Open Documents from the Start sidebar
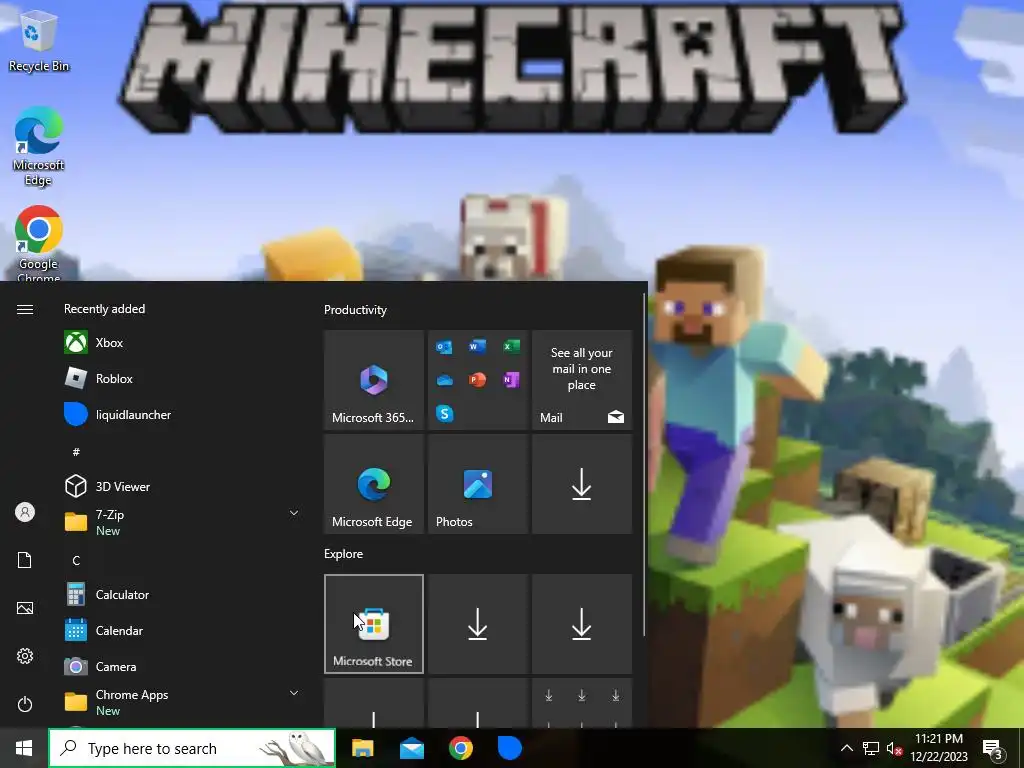The image size is (1024, 768). tap(25, 560)
